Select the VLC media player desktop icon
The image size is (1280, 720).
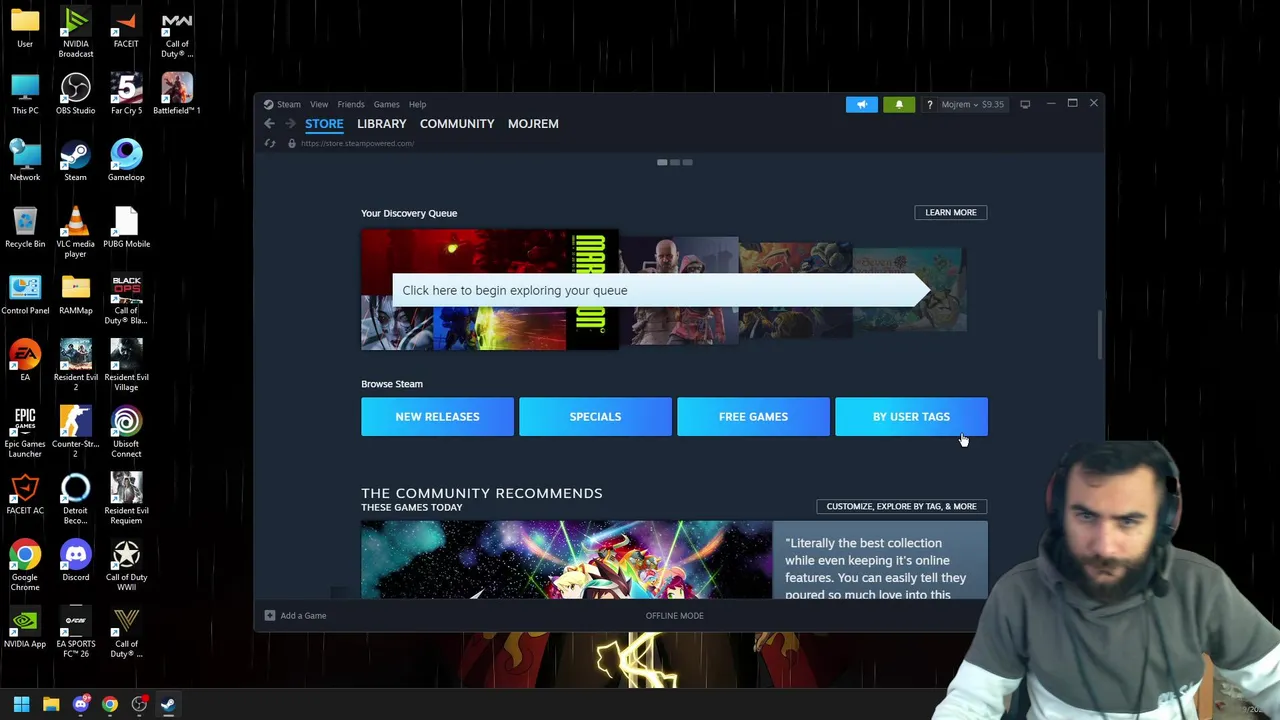point(76,232)
